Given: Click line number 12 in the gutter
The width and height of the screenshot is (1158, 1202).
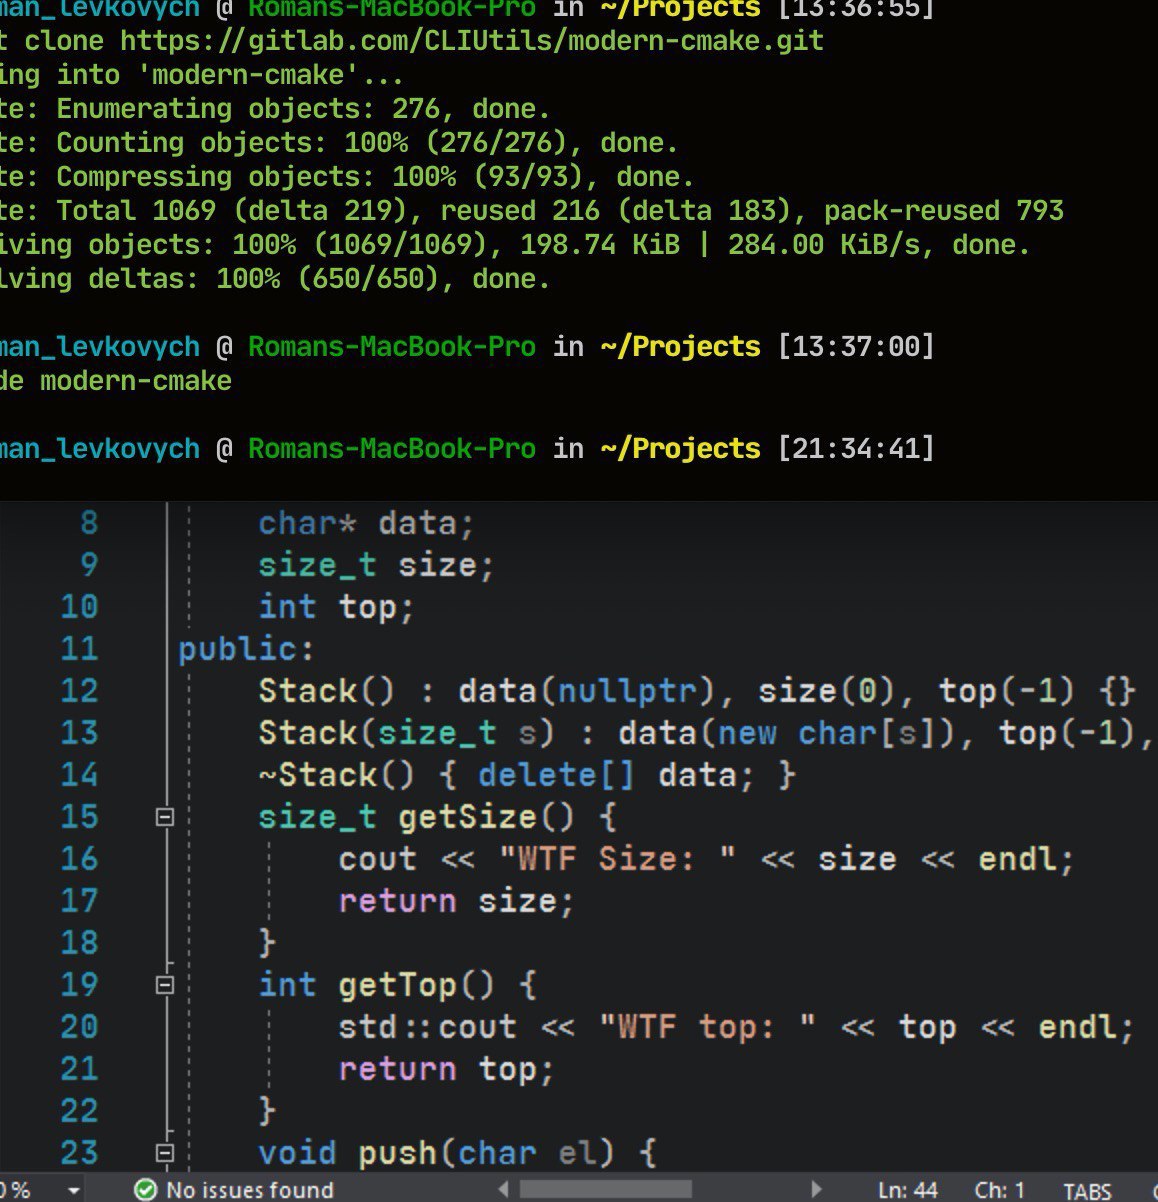Looking at the screenshot, I should click(x=80, y=691).
